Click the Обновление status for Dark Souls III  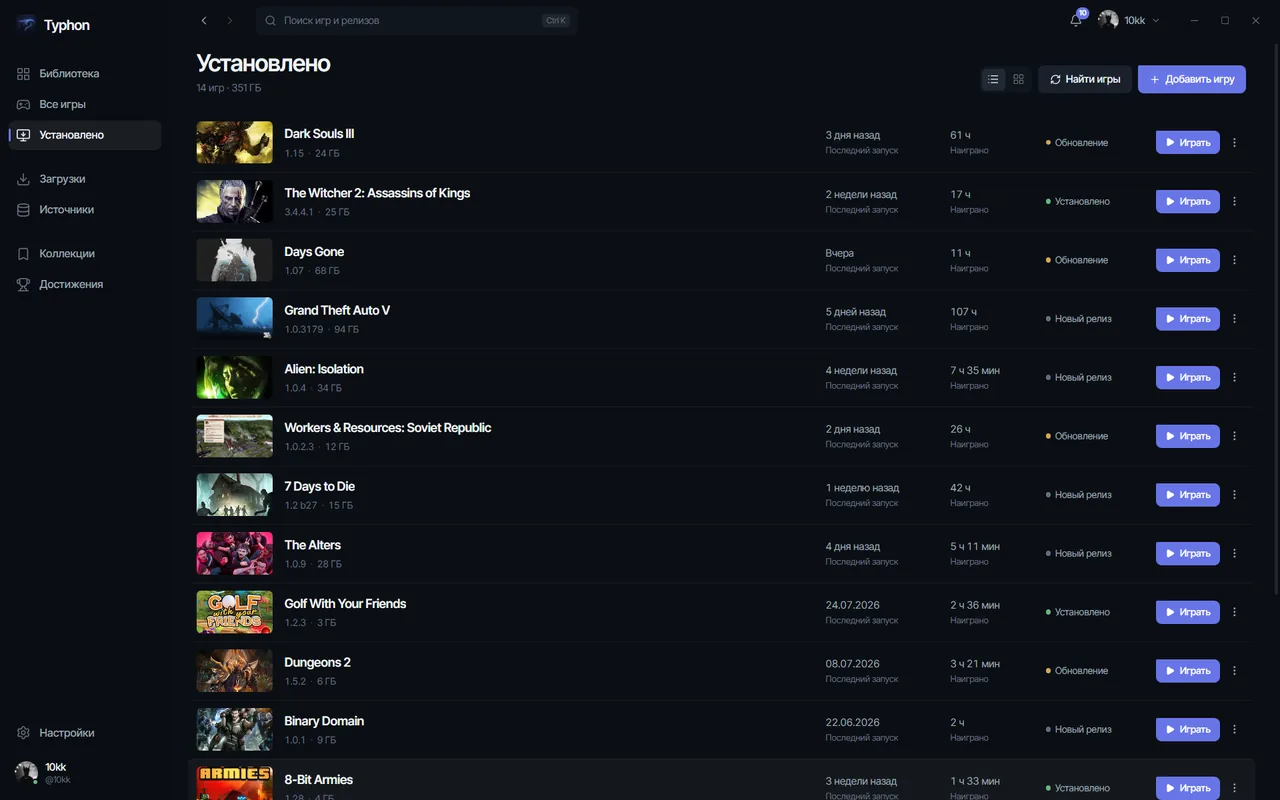[1077, 143]
